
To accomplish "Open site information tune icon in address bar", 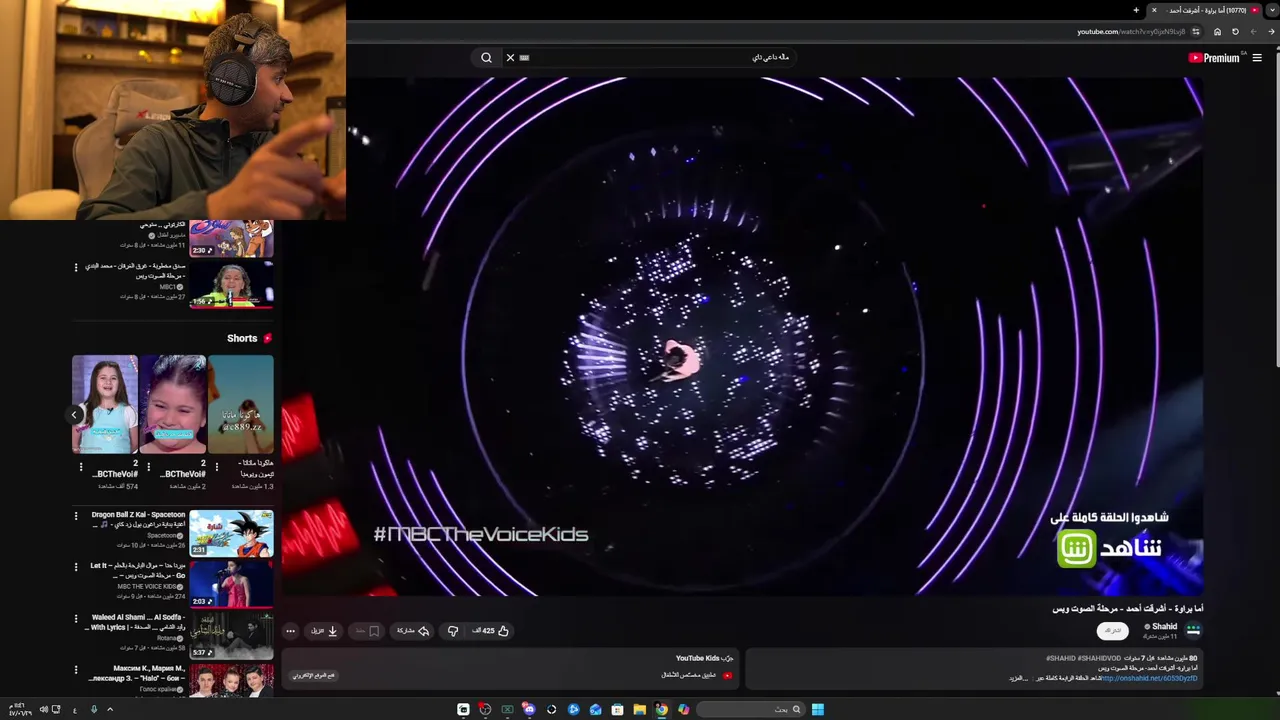I will pyautogui.click(x=1196, y=32).
